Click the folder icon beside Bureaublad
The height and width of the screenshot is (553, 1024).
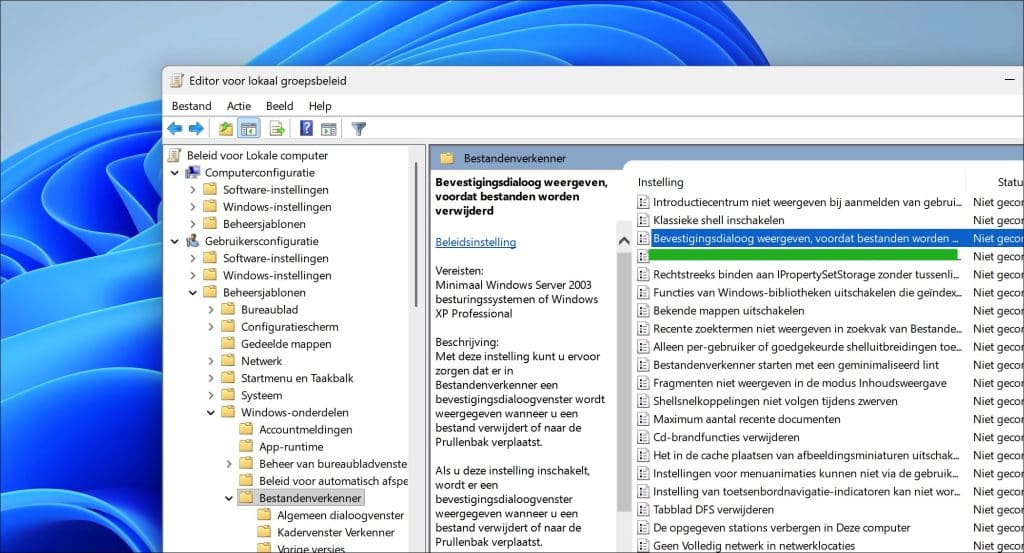point(228,309)
